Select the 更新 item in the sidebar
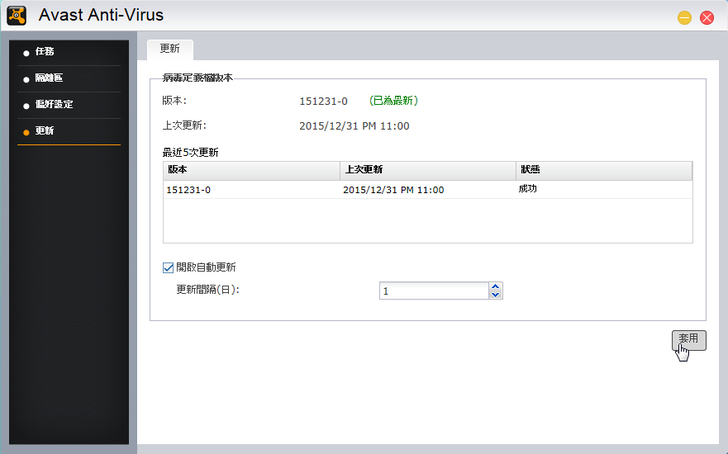The image size is (728, 454). [x=44, y=130]
